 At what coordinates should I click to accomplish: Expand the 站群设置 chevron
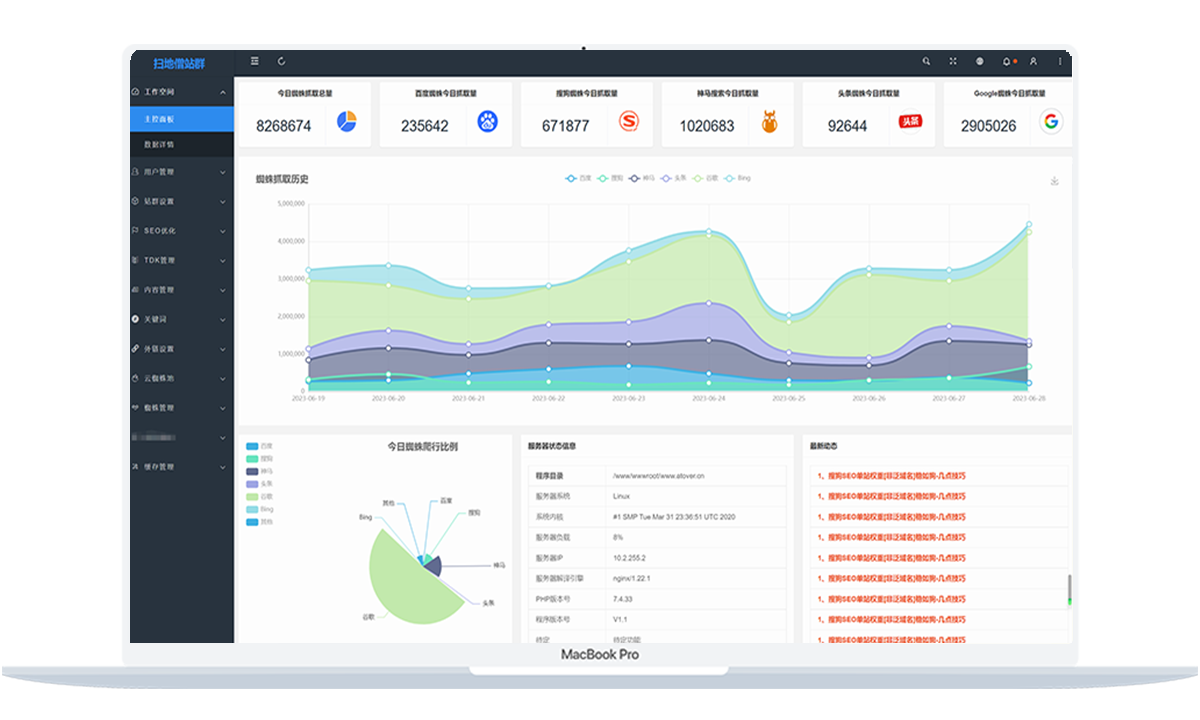(222, 201)
